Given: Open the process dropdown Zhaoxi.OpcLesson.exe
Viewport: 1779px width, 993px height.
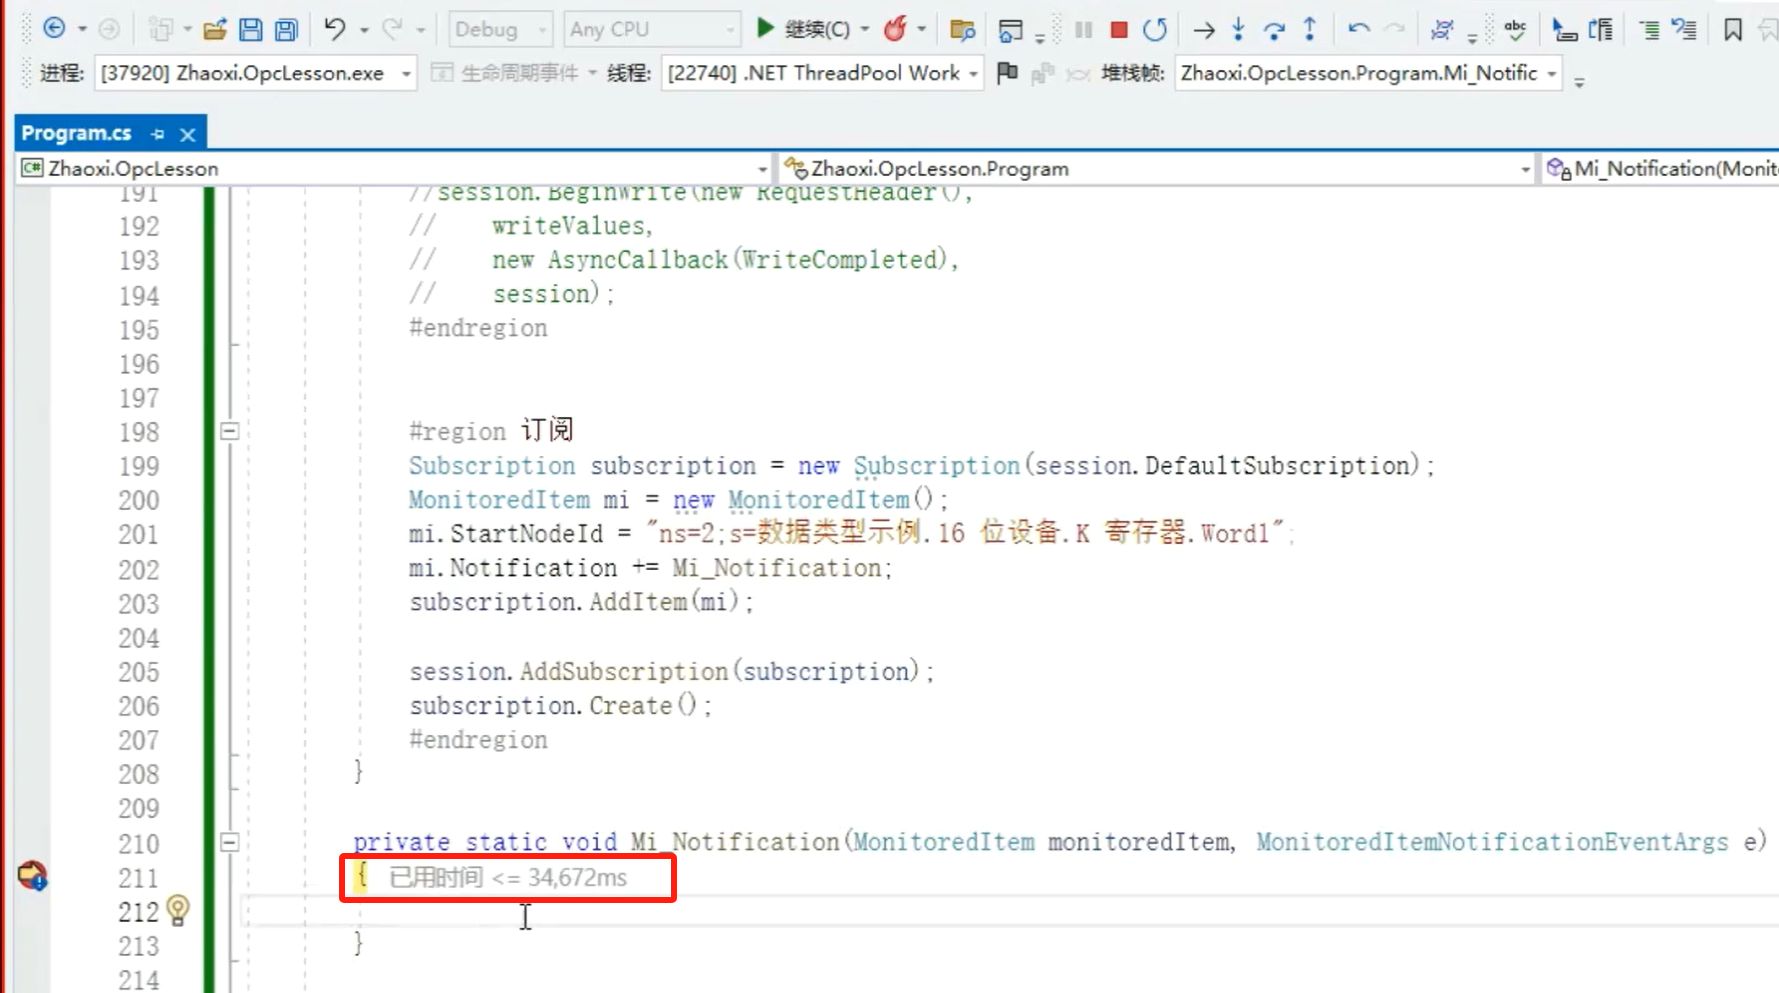Looking at the screenshot, I should pos(405,74).
